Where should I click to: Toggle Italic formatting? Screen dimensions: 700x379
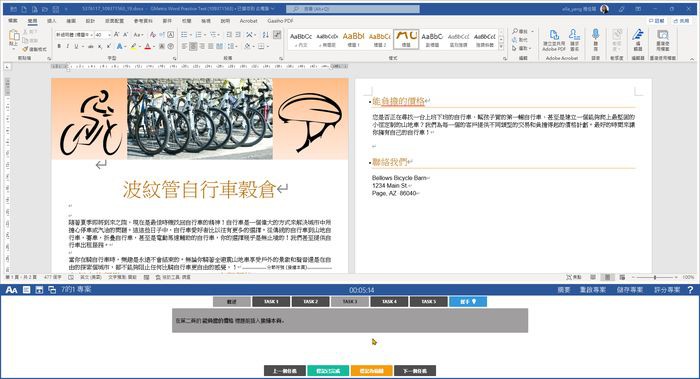tap(67, 46)
